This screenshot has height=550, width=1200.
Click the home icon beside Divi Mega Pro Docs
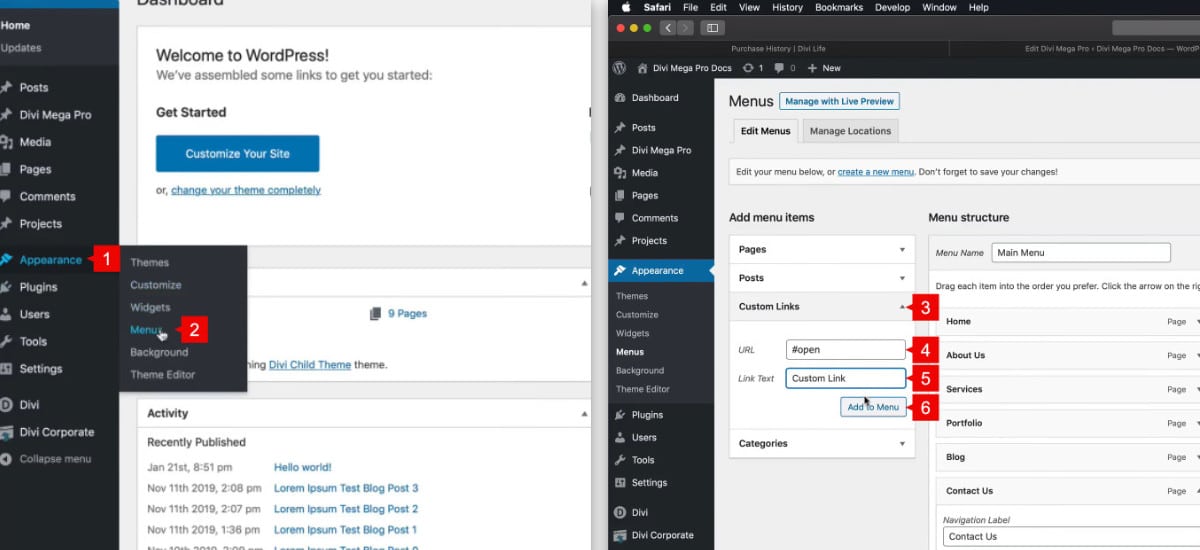pos(643,68)
